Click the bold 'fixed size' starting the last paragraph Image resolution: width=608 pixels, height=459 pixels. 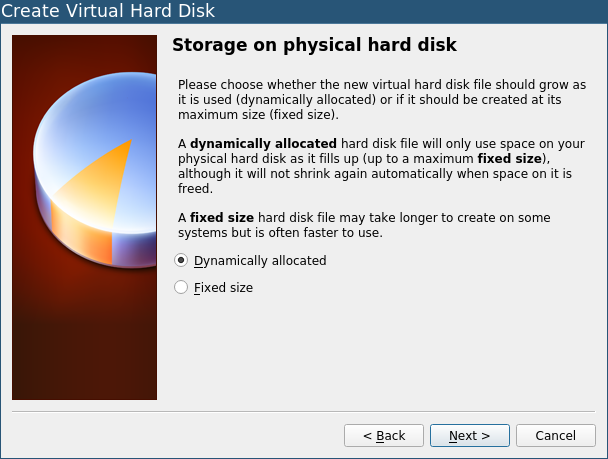(x=222, y=217)
